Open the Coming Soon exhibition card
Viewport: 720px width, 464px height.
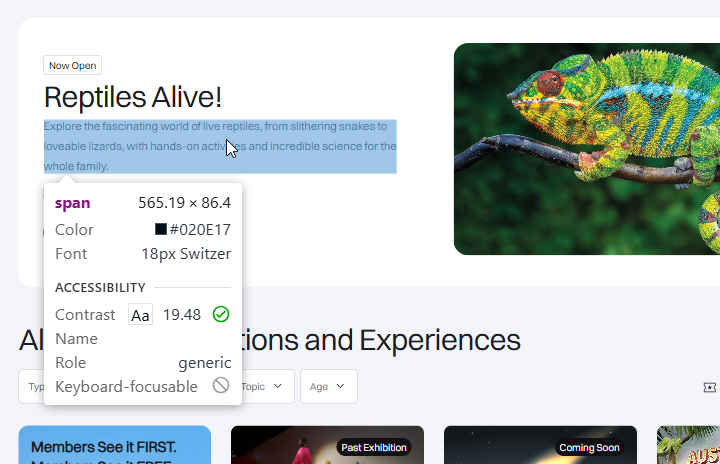click(540, 445)
